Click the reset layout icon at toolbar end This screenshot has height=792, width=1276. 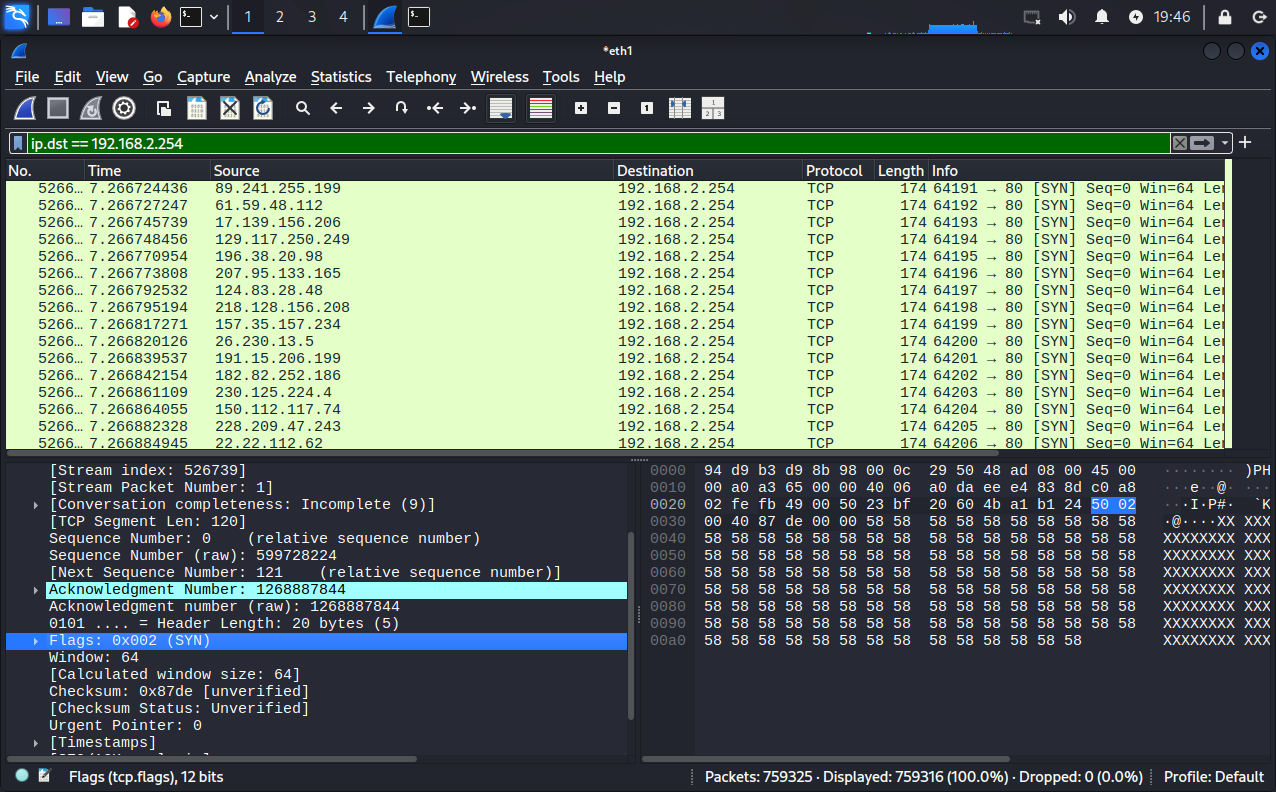tap(713, 108)
